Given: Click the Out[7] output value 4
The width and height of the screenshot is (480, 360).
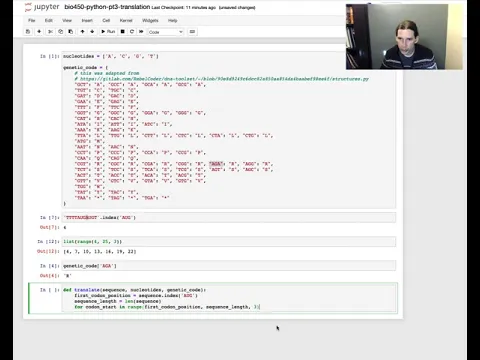Looking at the screenshot, I should [x=65, y=227].
